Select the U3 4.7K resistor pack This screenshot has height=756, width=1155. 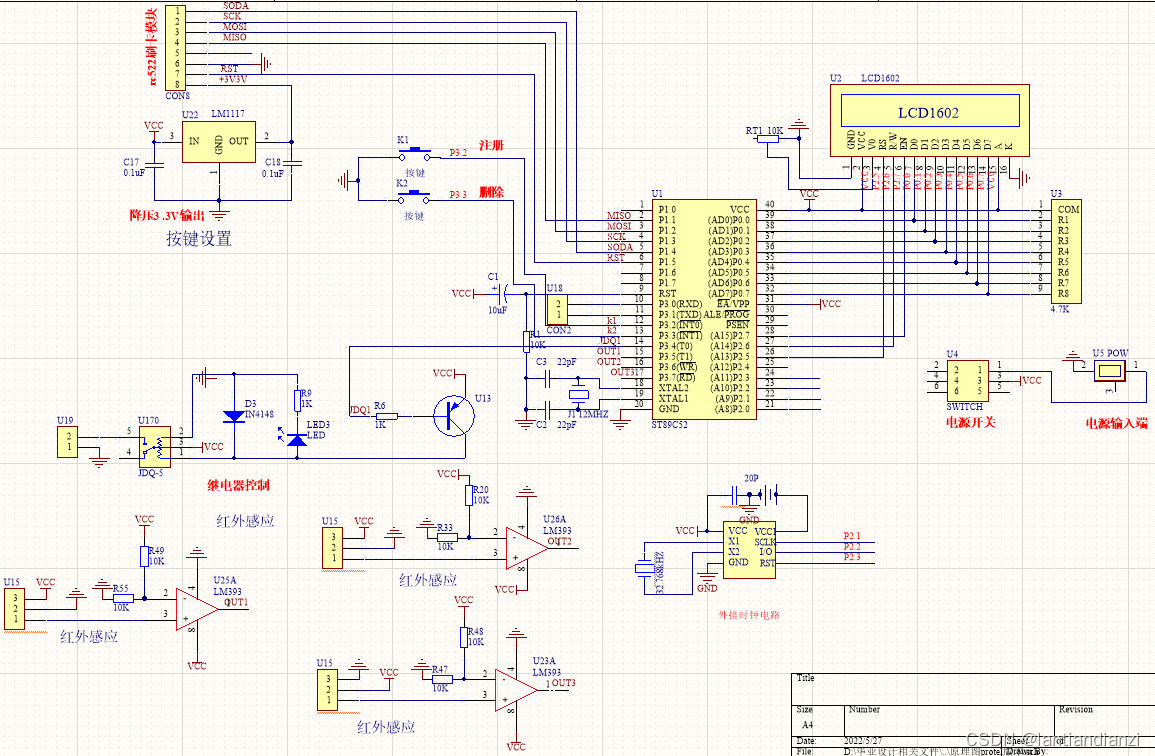pos(1066,251)
